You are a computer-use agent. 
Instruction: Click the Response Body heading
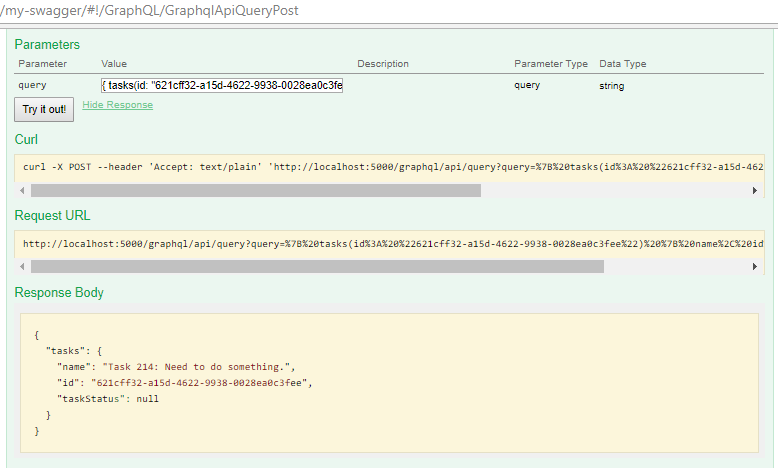tap(59, 293)
